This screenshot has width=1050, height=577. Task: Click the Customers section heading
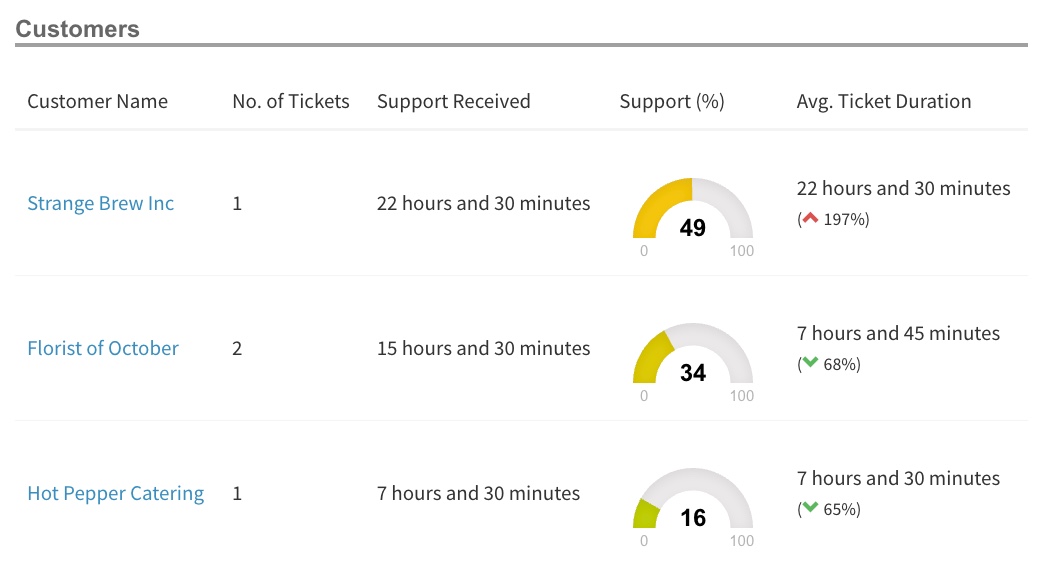click(x=78, y=29)
